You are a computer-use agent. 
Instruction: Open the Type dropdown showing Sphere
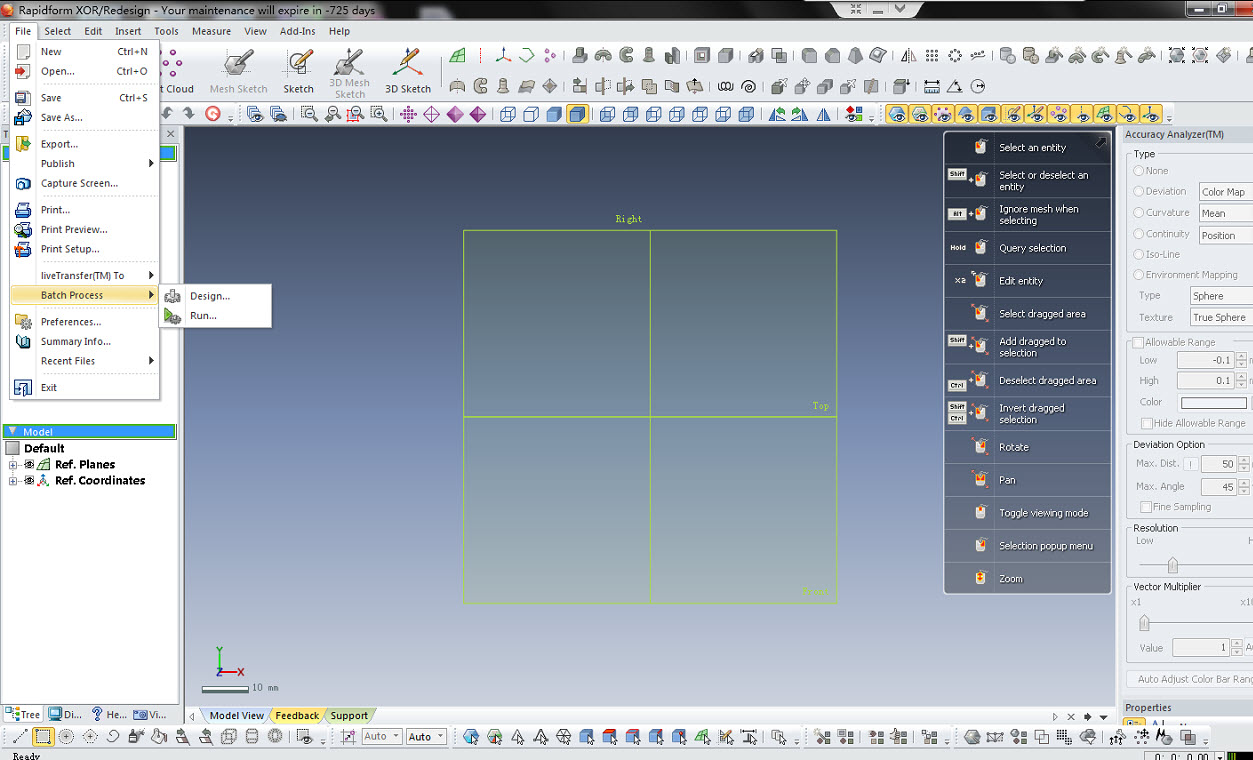pyautogui.click(x=1220, y=296)
